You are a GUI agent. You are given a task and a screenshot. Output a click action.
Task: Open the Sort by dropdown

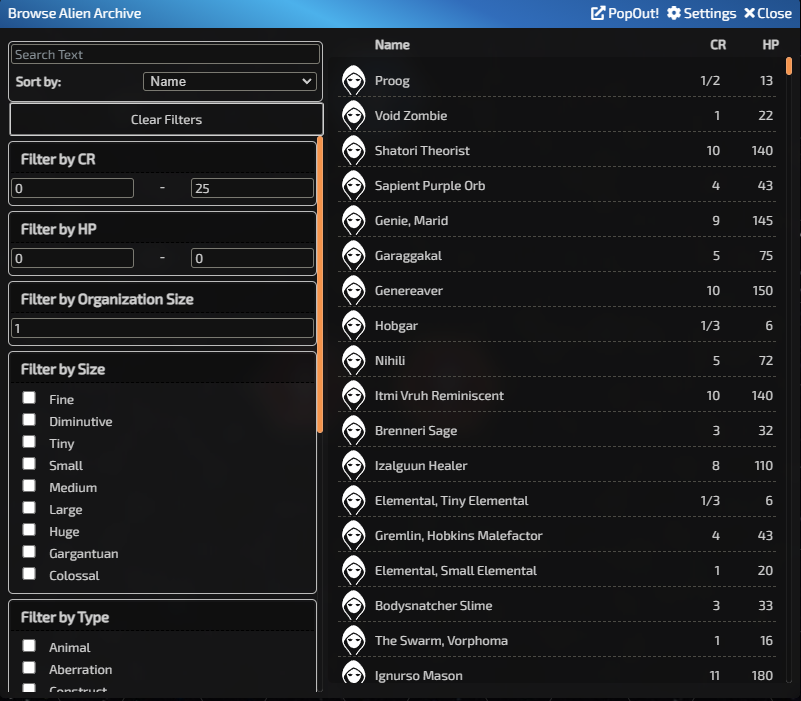click(230, 81)
